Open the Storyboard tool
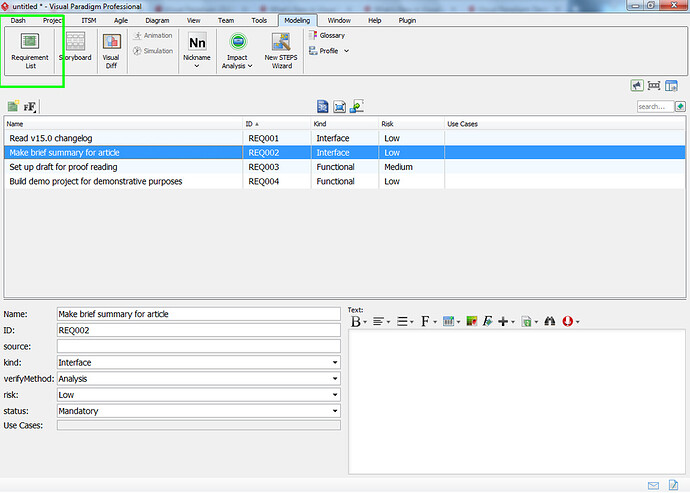Image resolution: width=690 pixels, height=493 pixels. pyautogui.click(x=75, y=47)
